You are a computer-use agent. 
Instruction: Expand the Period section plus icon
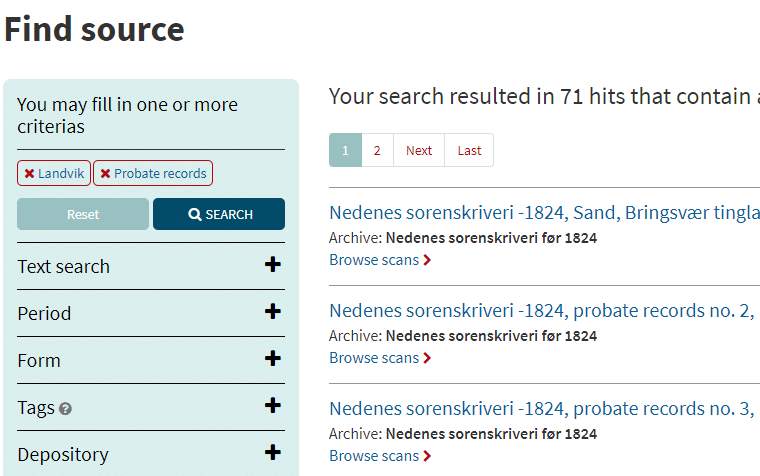click(272, 312)
